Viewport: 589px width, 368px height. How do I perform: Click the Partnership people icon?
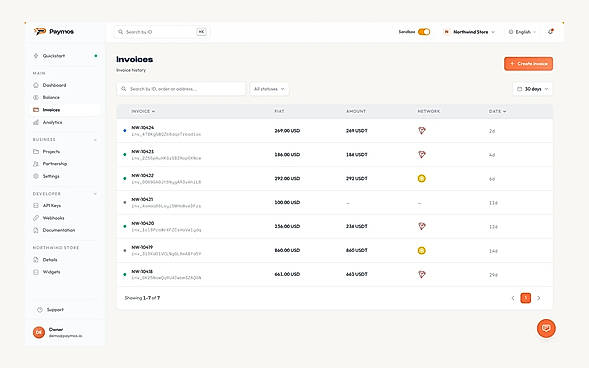point(36,164)
